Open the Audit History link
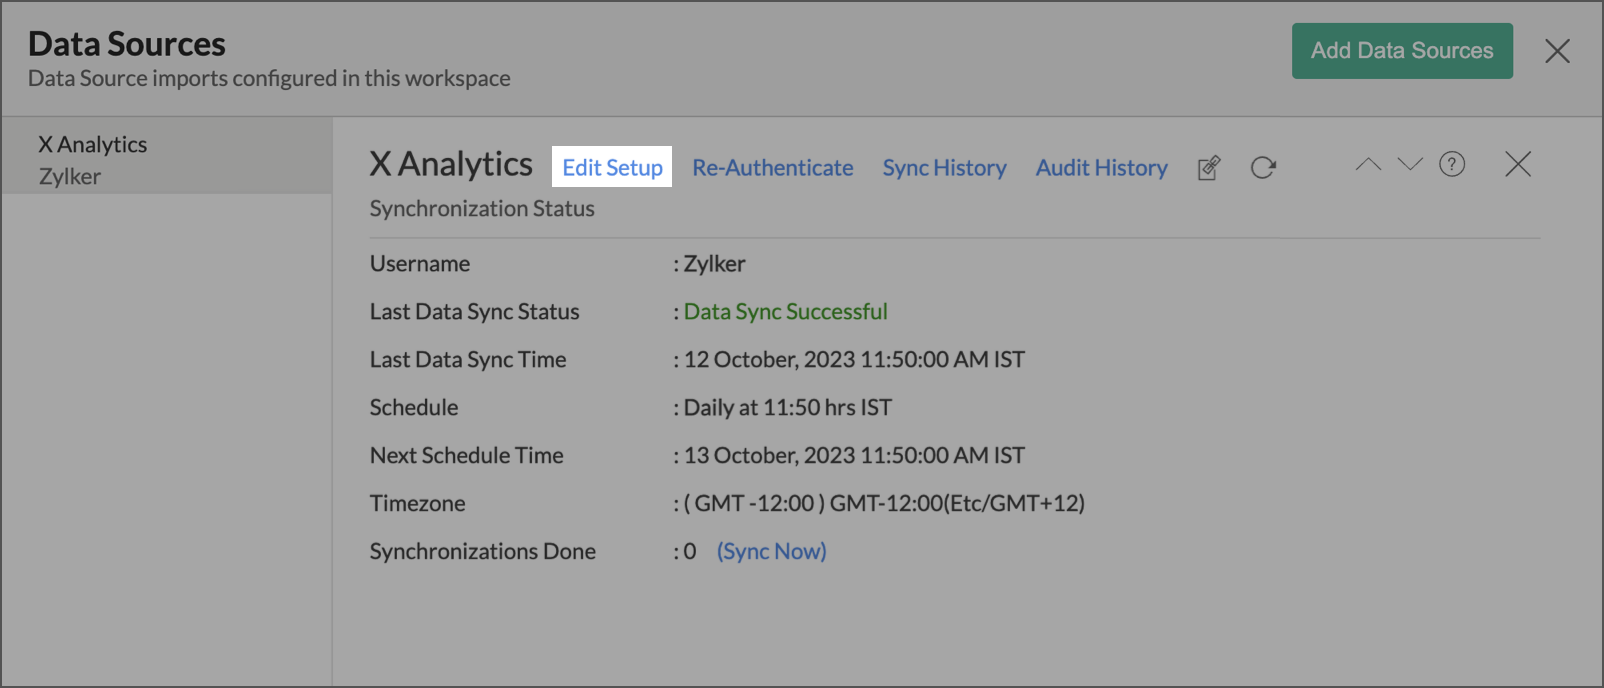1604x688 pixels. click(1102, 168)
